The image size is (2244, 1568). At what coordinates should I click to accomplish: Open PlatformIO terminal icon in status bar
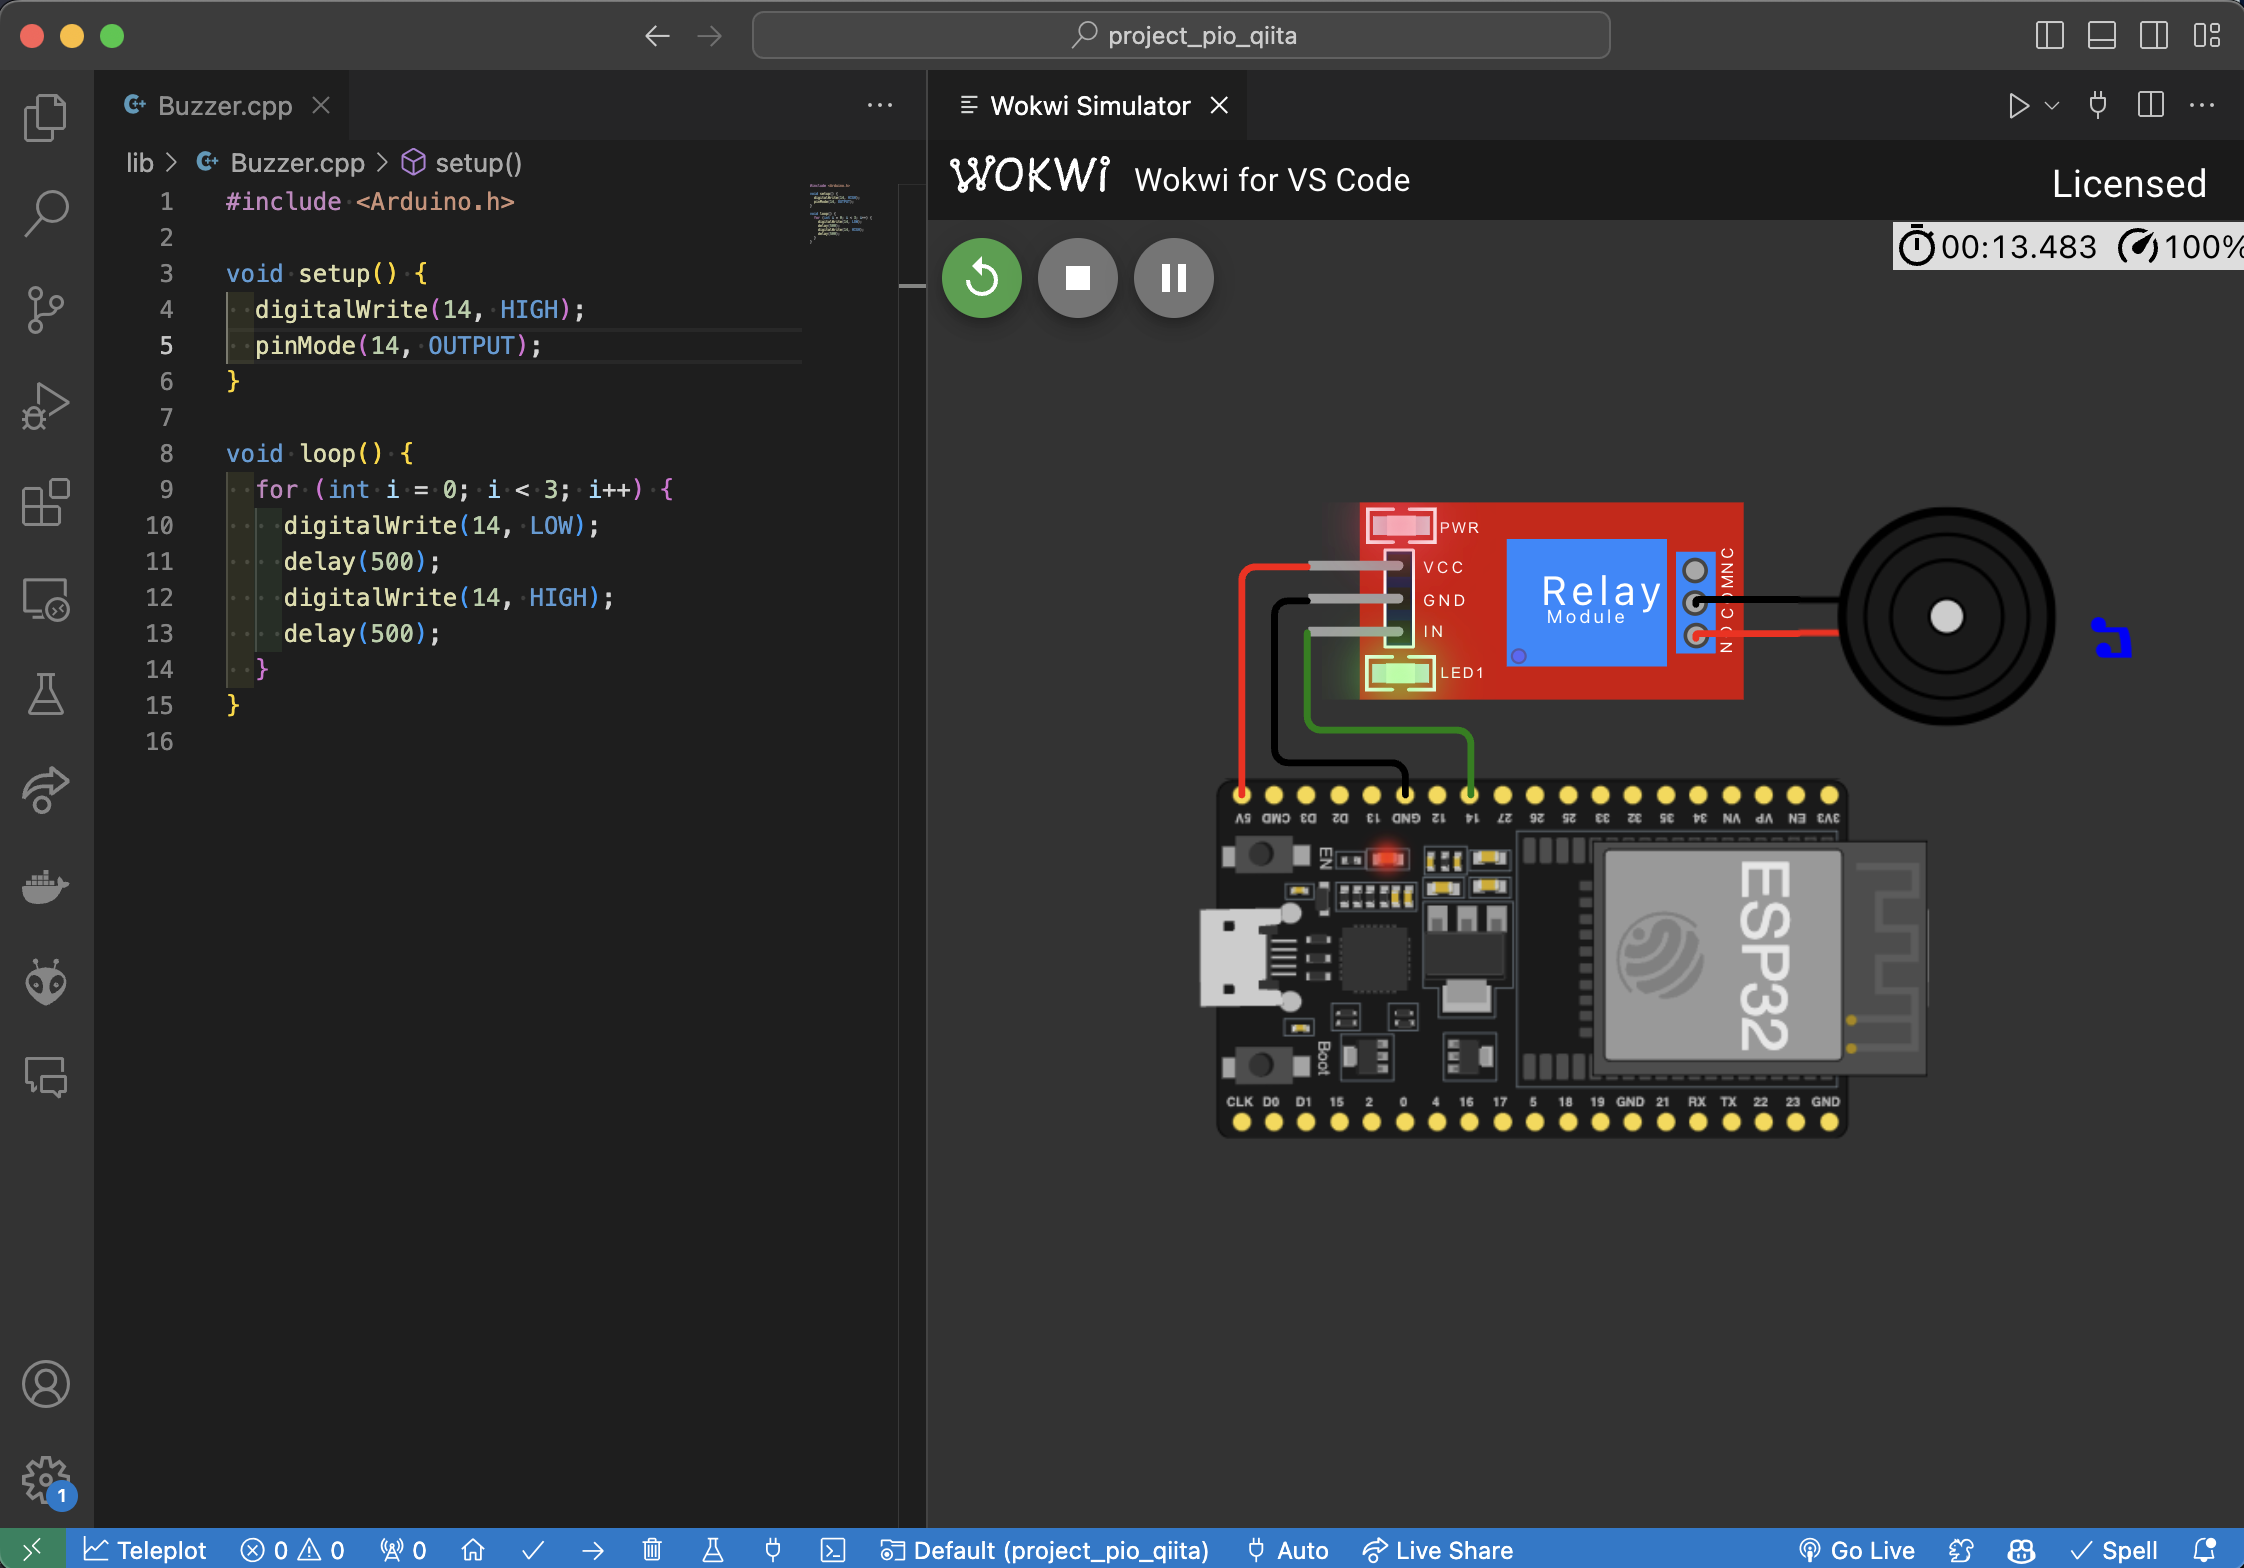(x=833, y=1549)
